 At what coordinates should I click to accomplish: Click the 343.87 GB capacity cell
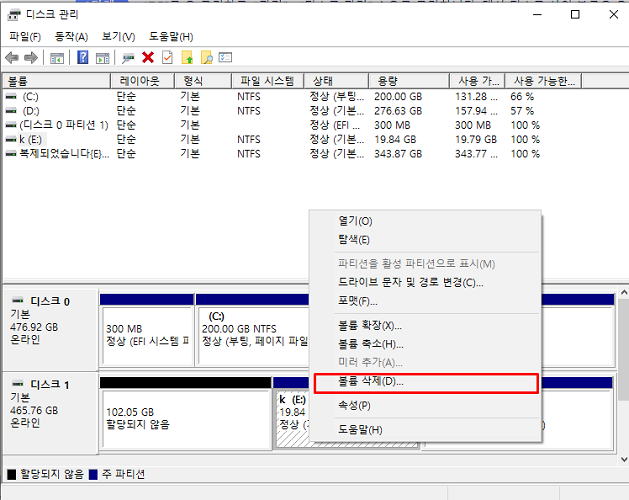[398, 154]
